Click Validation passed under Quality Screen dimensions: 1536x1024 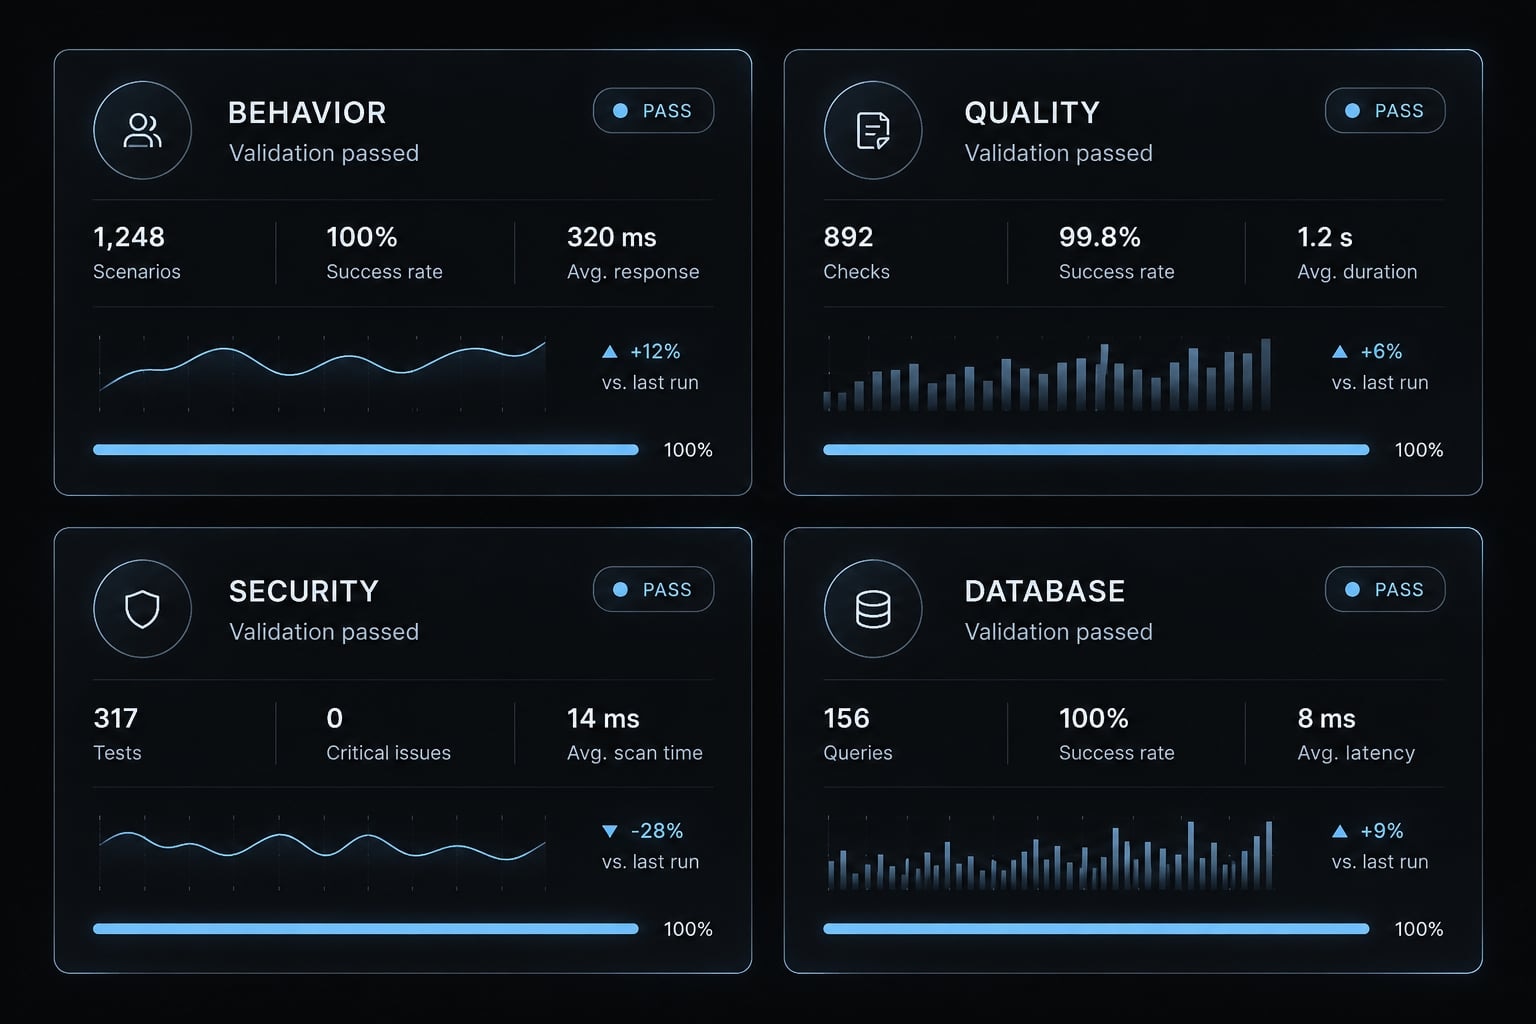(x=1058, y=153)
